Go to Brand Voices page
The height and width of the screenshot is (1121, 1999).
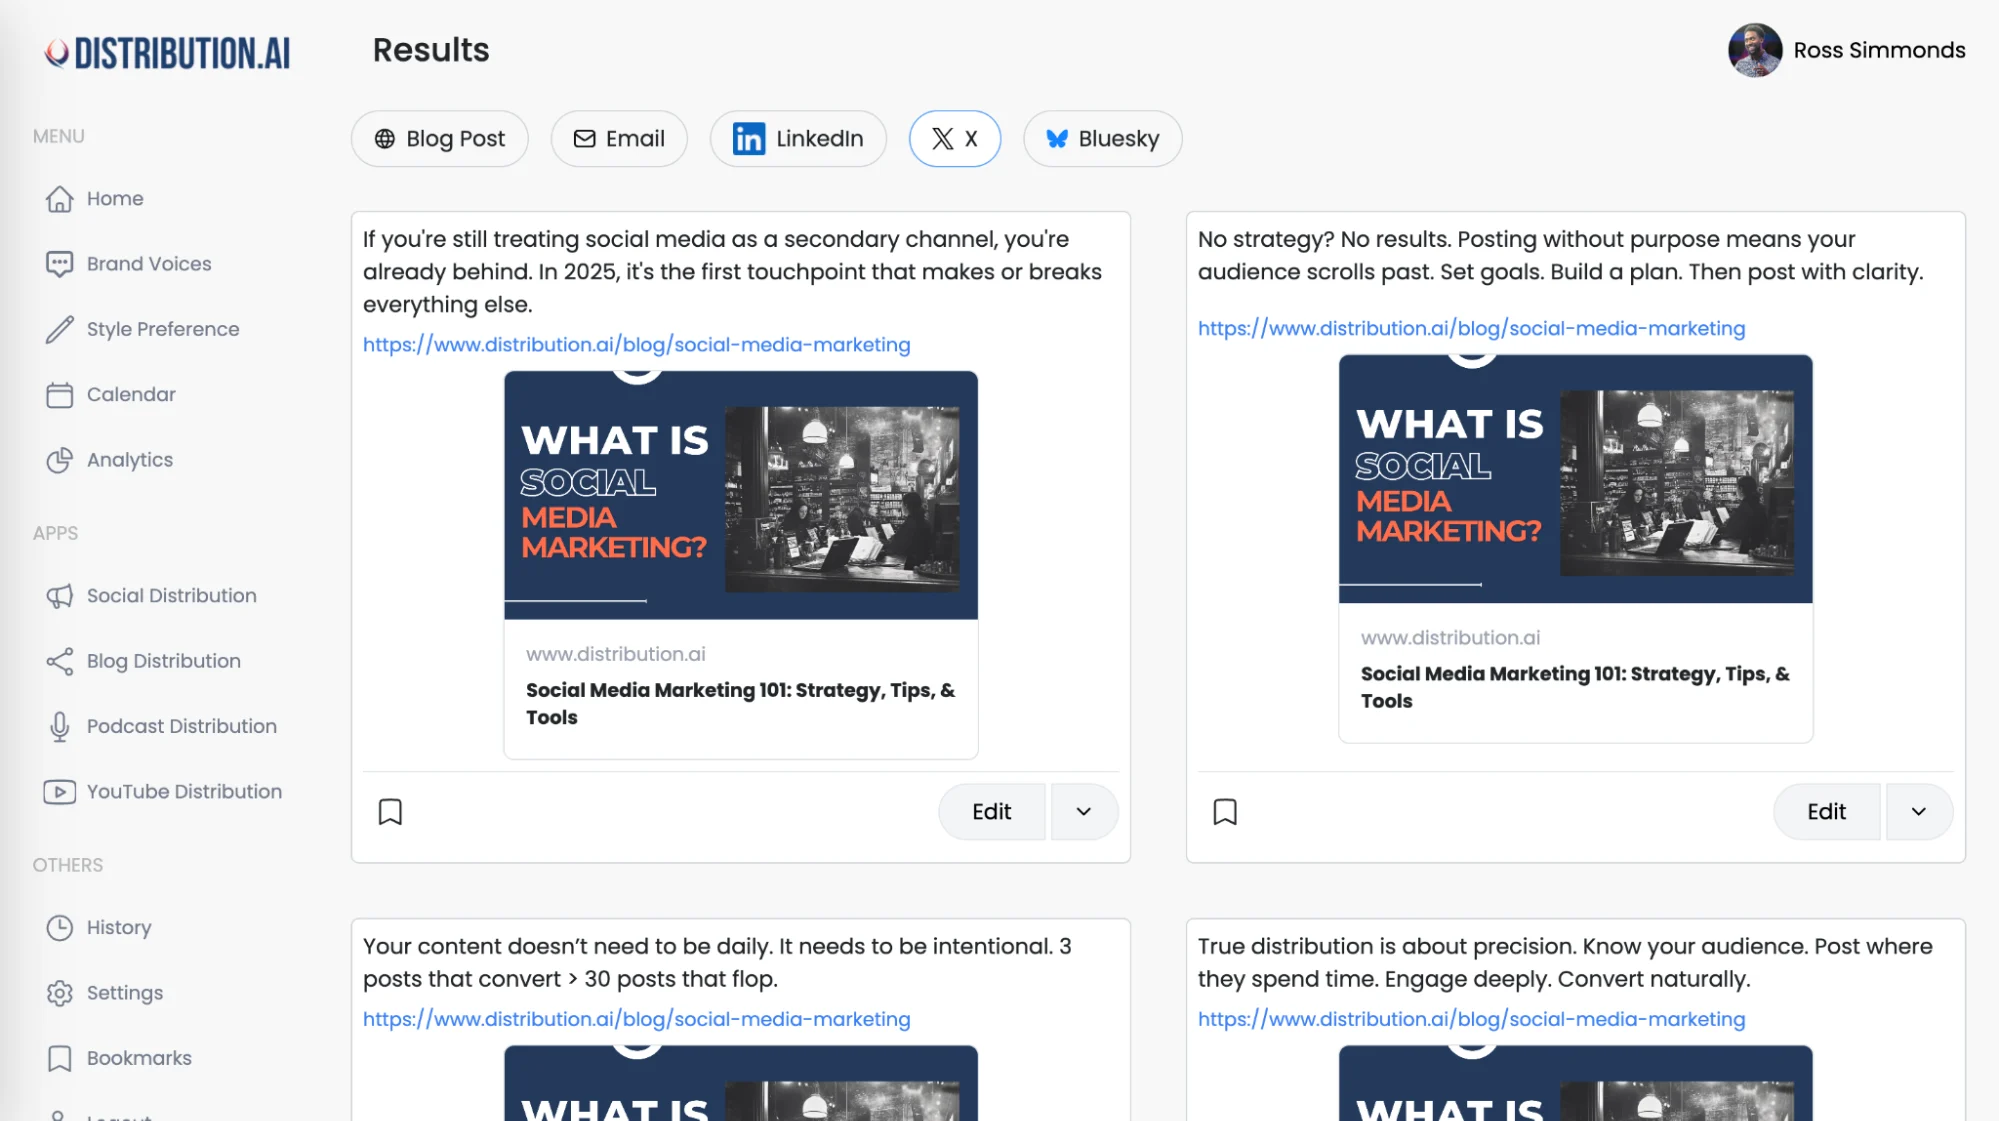tap(149, 264)
